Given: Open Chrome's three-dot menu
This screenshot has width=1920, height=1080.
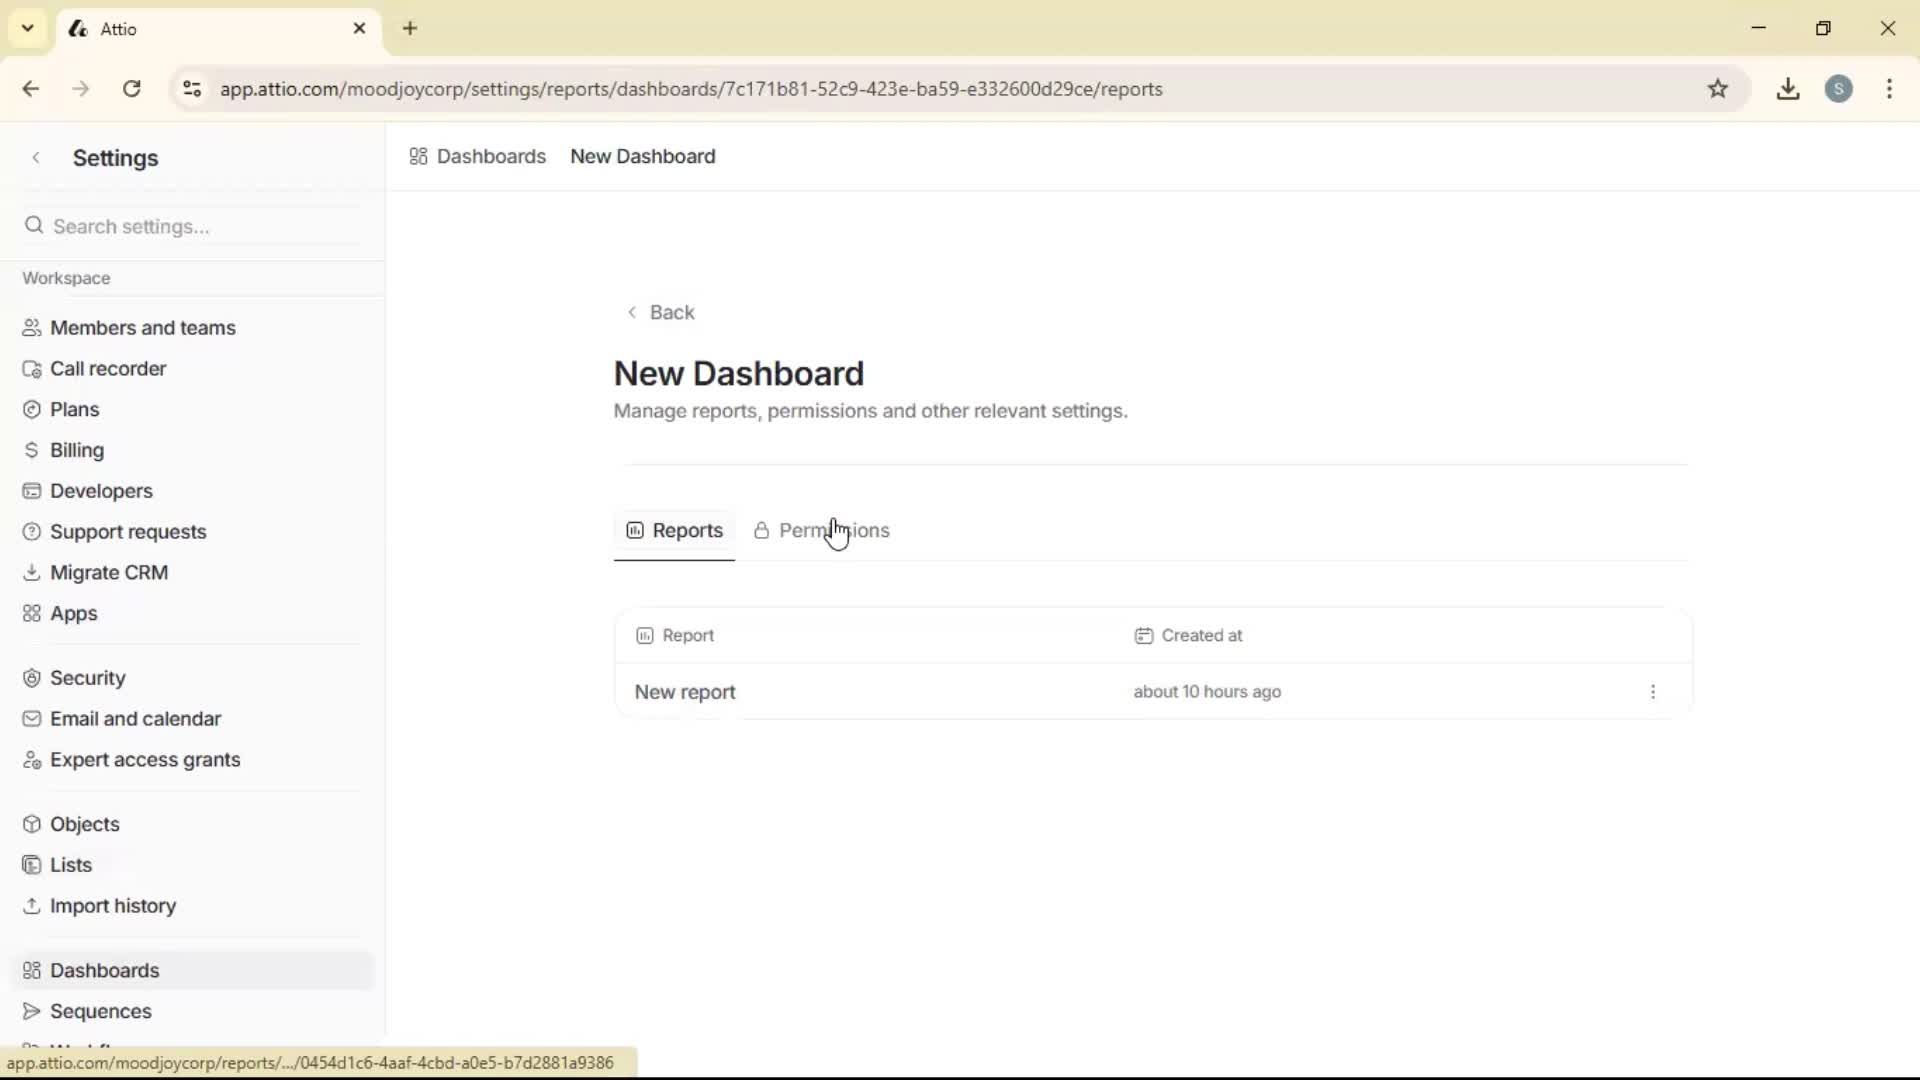Looking at the screenshot, I should pos(1890,89).
